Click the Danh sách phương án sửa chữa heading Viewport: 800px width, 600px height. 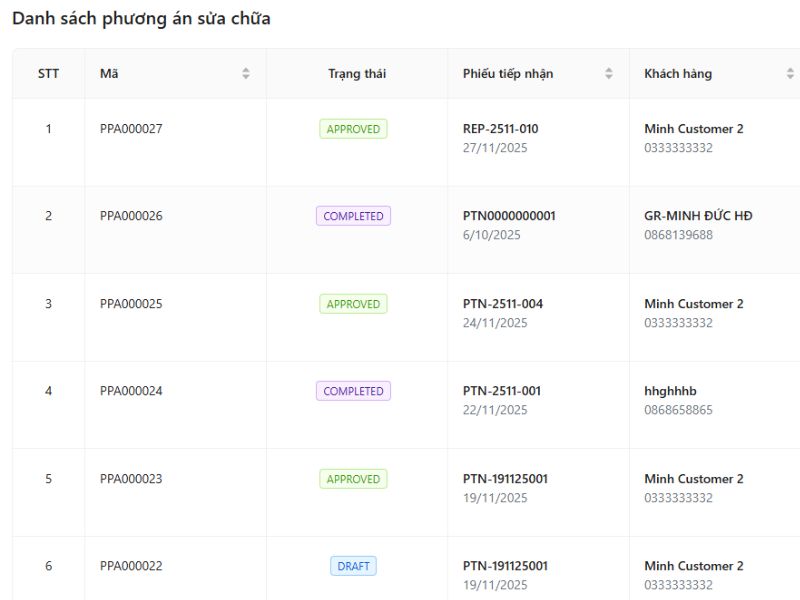(x=141, y=19)
